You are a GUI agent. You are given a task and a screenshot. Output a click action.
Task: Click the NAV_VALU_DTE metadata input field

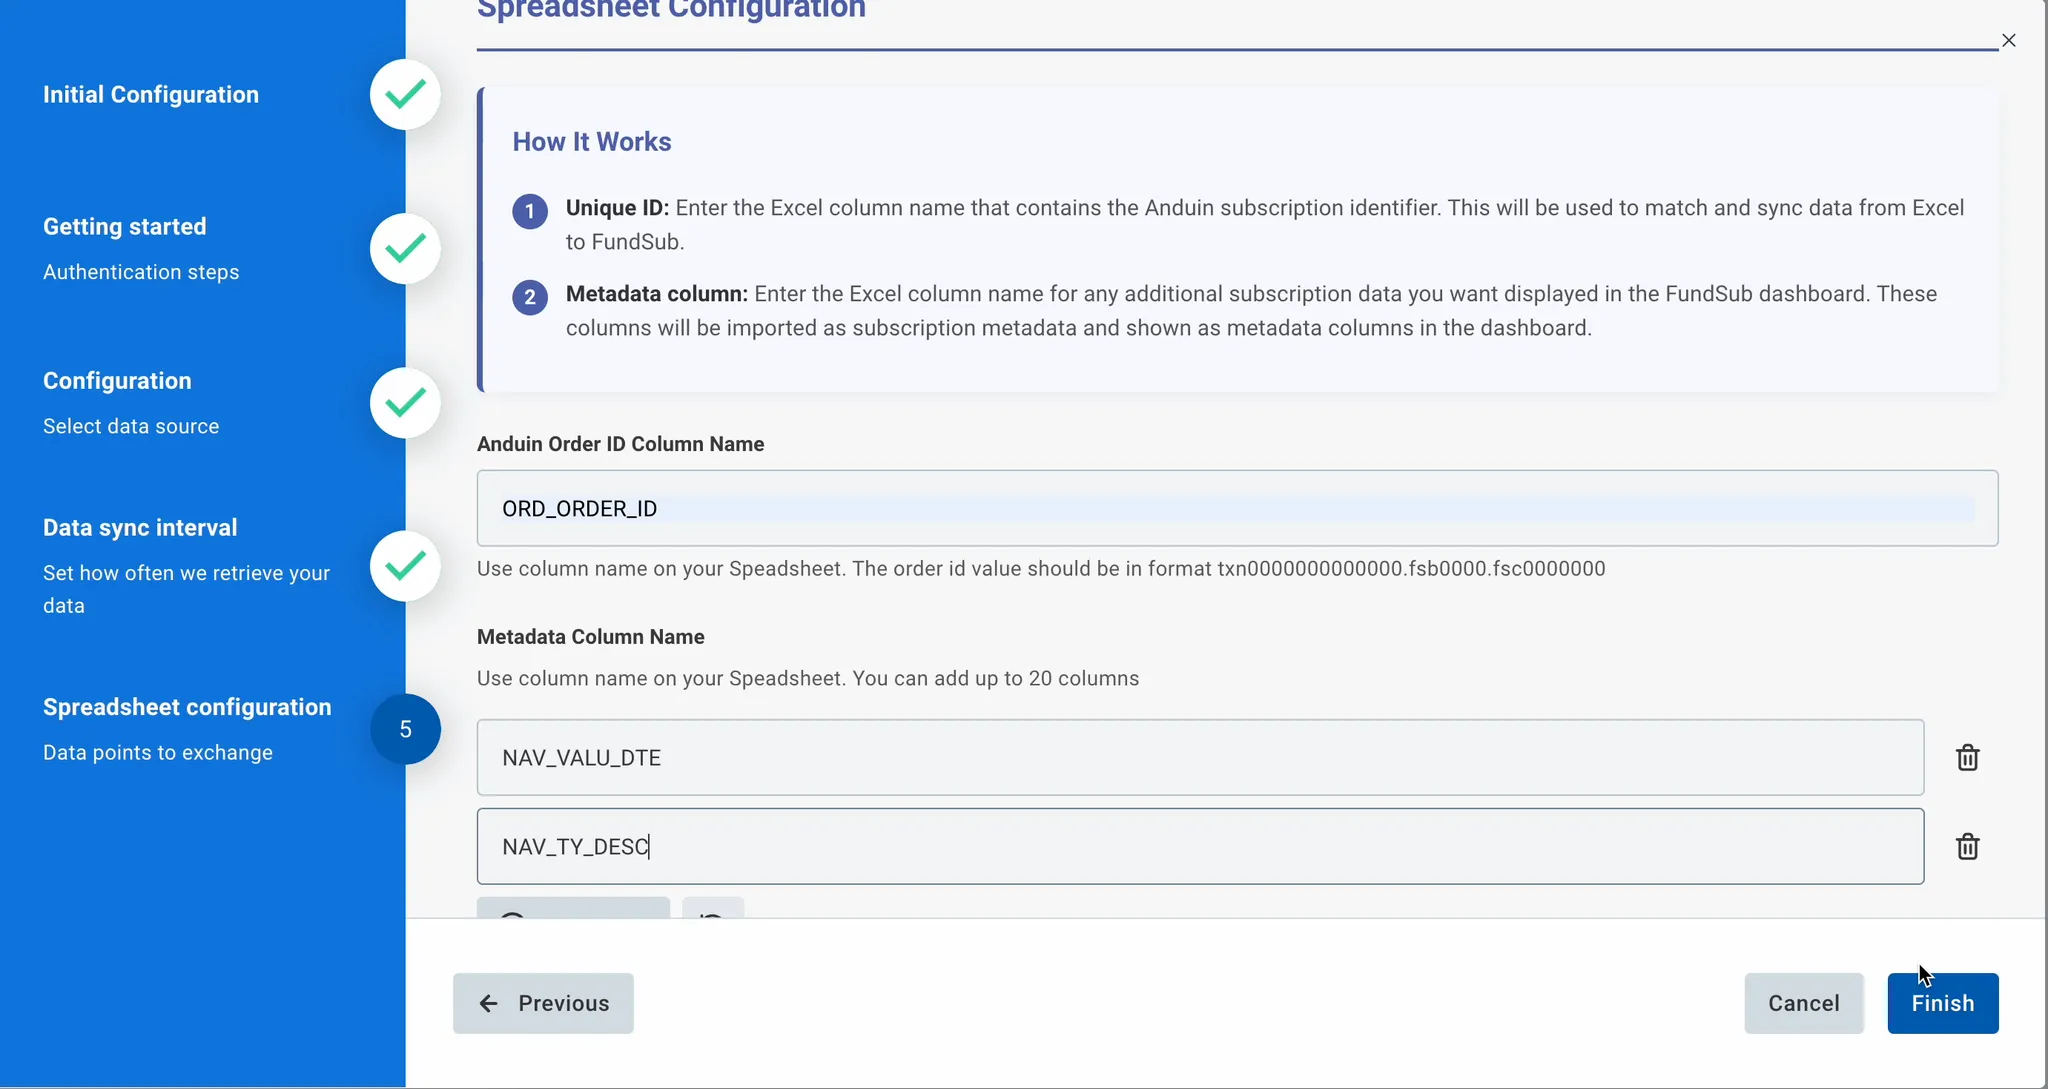(x=1200, y=758)
